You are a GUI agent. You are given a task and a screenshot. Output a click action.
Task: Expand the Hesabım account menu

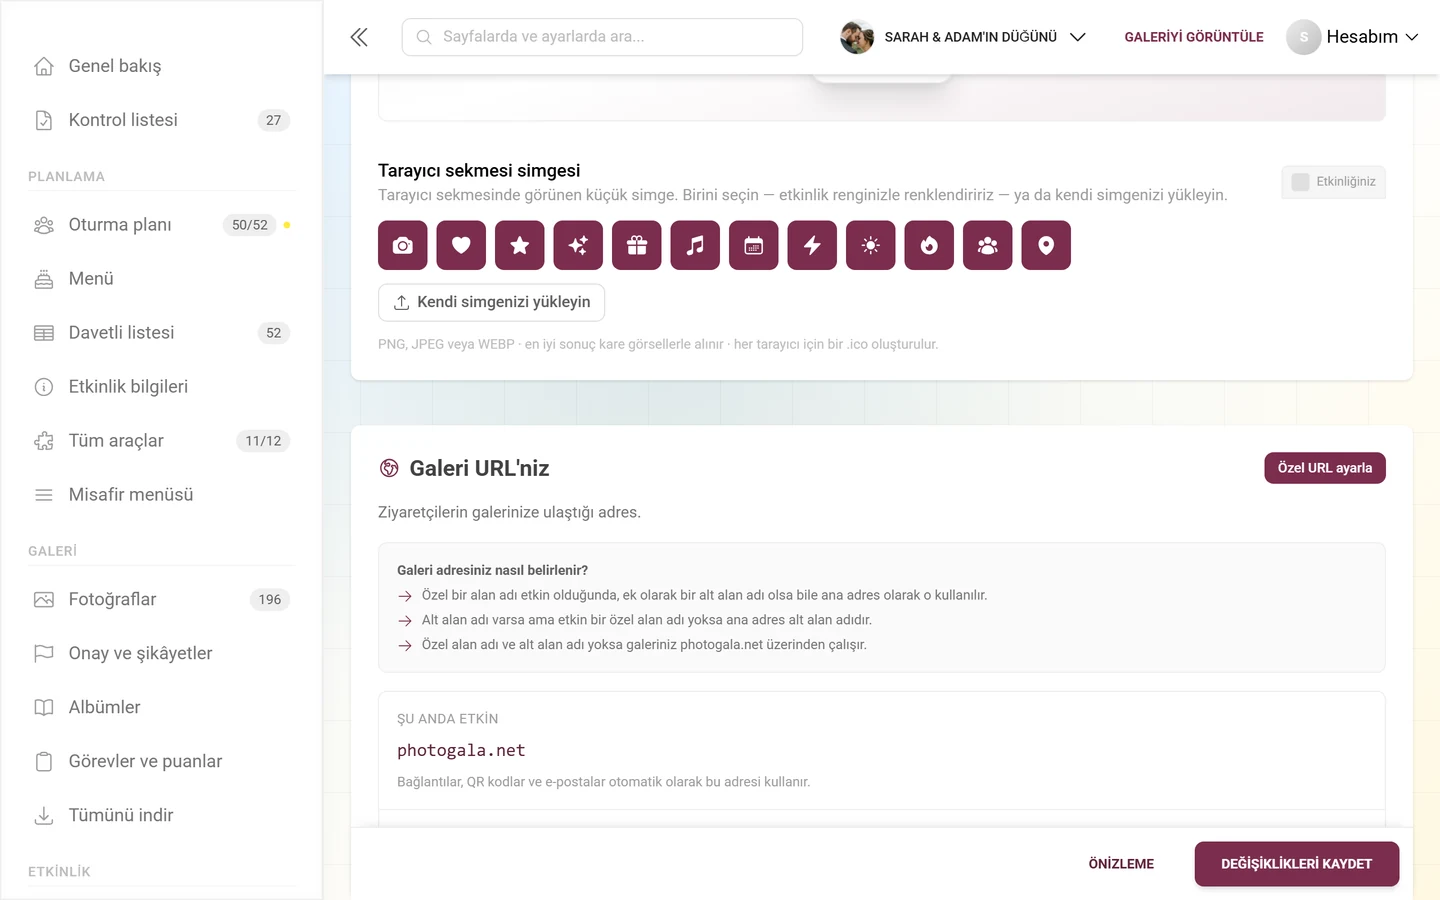pyautogui.click(x=1372, y=37)
